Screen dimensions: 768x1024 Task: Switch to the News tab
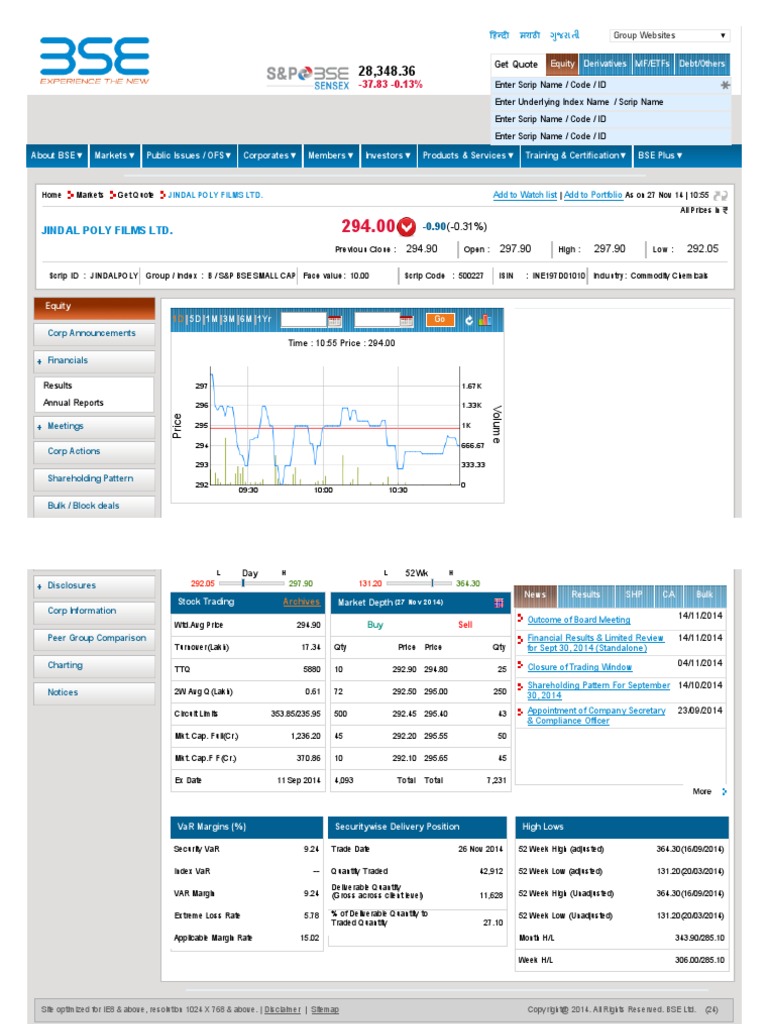(x=536, y=595)
